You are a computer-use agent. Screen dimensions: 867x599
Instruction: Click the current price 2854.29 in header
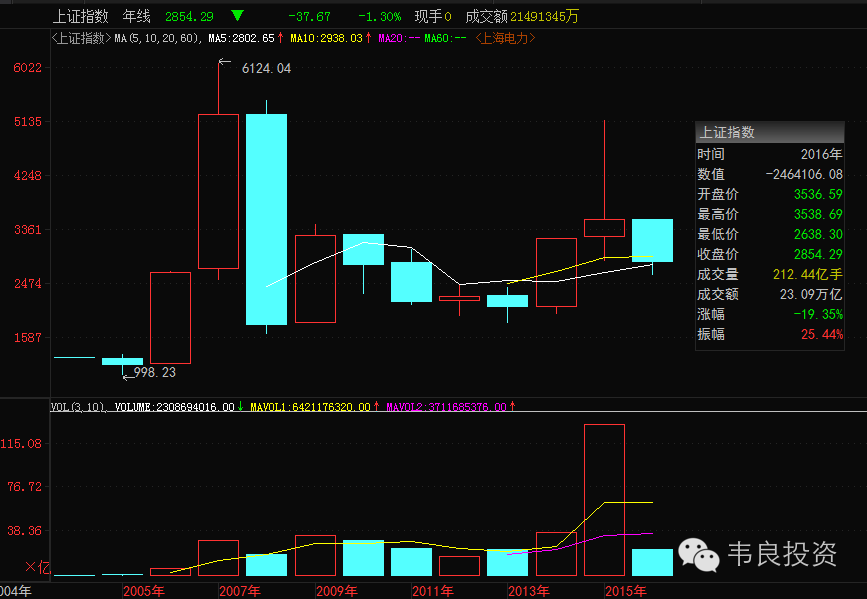pyautogui.click(x=189, y=17)
